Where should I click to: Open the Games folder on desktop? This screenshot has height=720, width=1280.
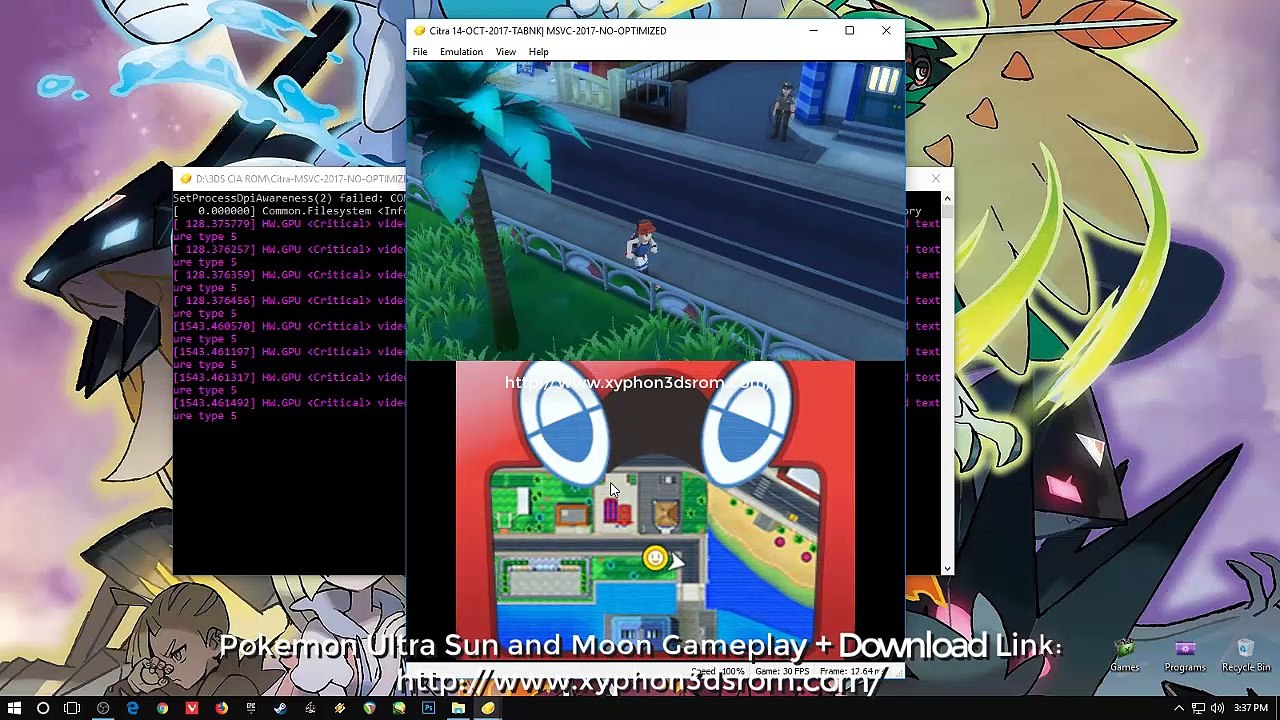click(x=1125, y=656)
